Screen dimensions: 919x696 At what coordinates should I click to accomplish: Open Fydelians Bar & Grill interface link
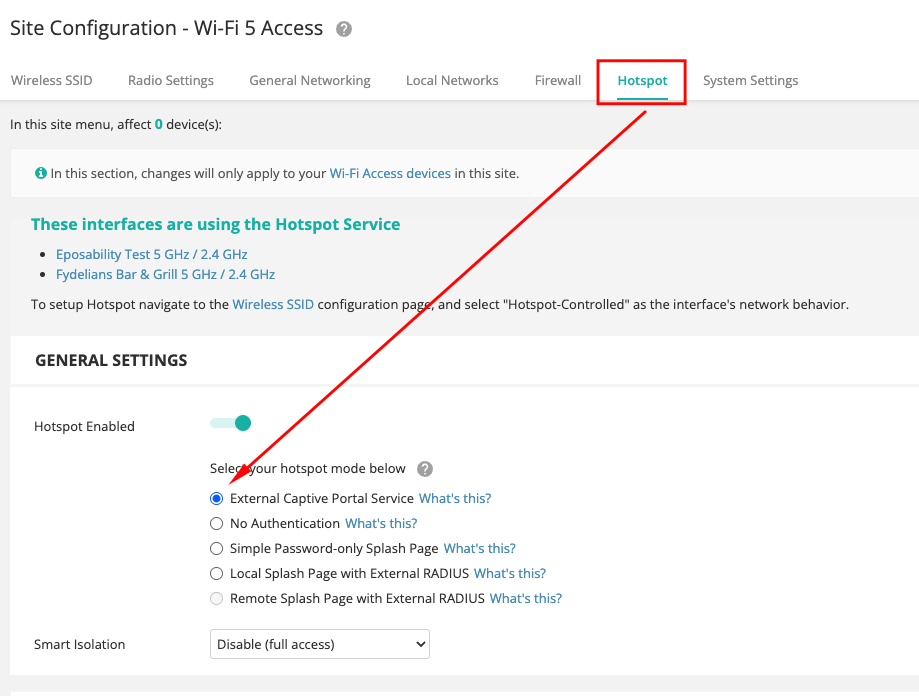(165, 274)
